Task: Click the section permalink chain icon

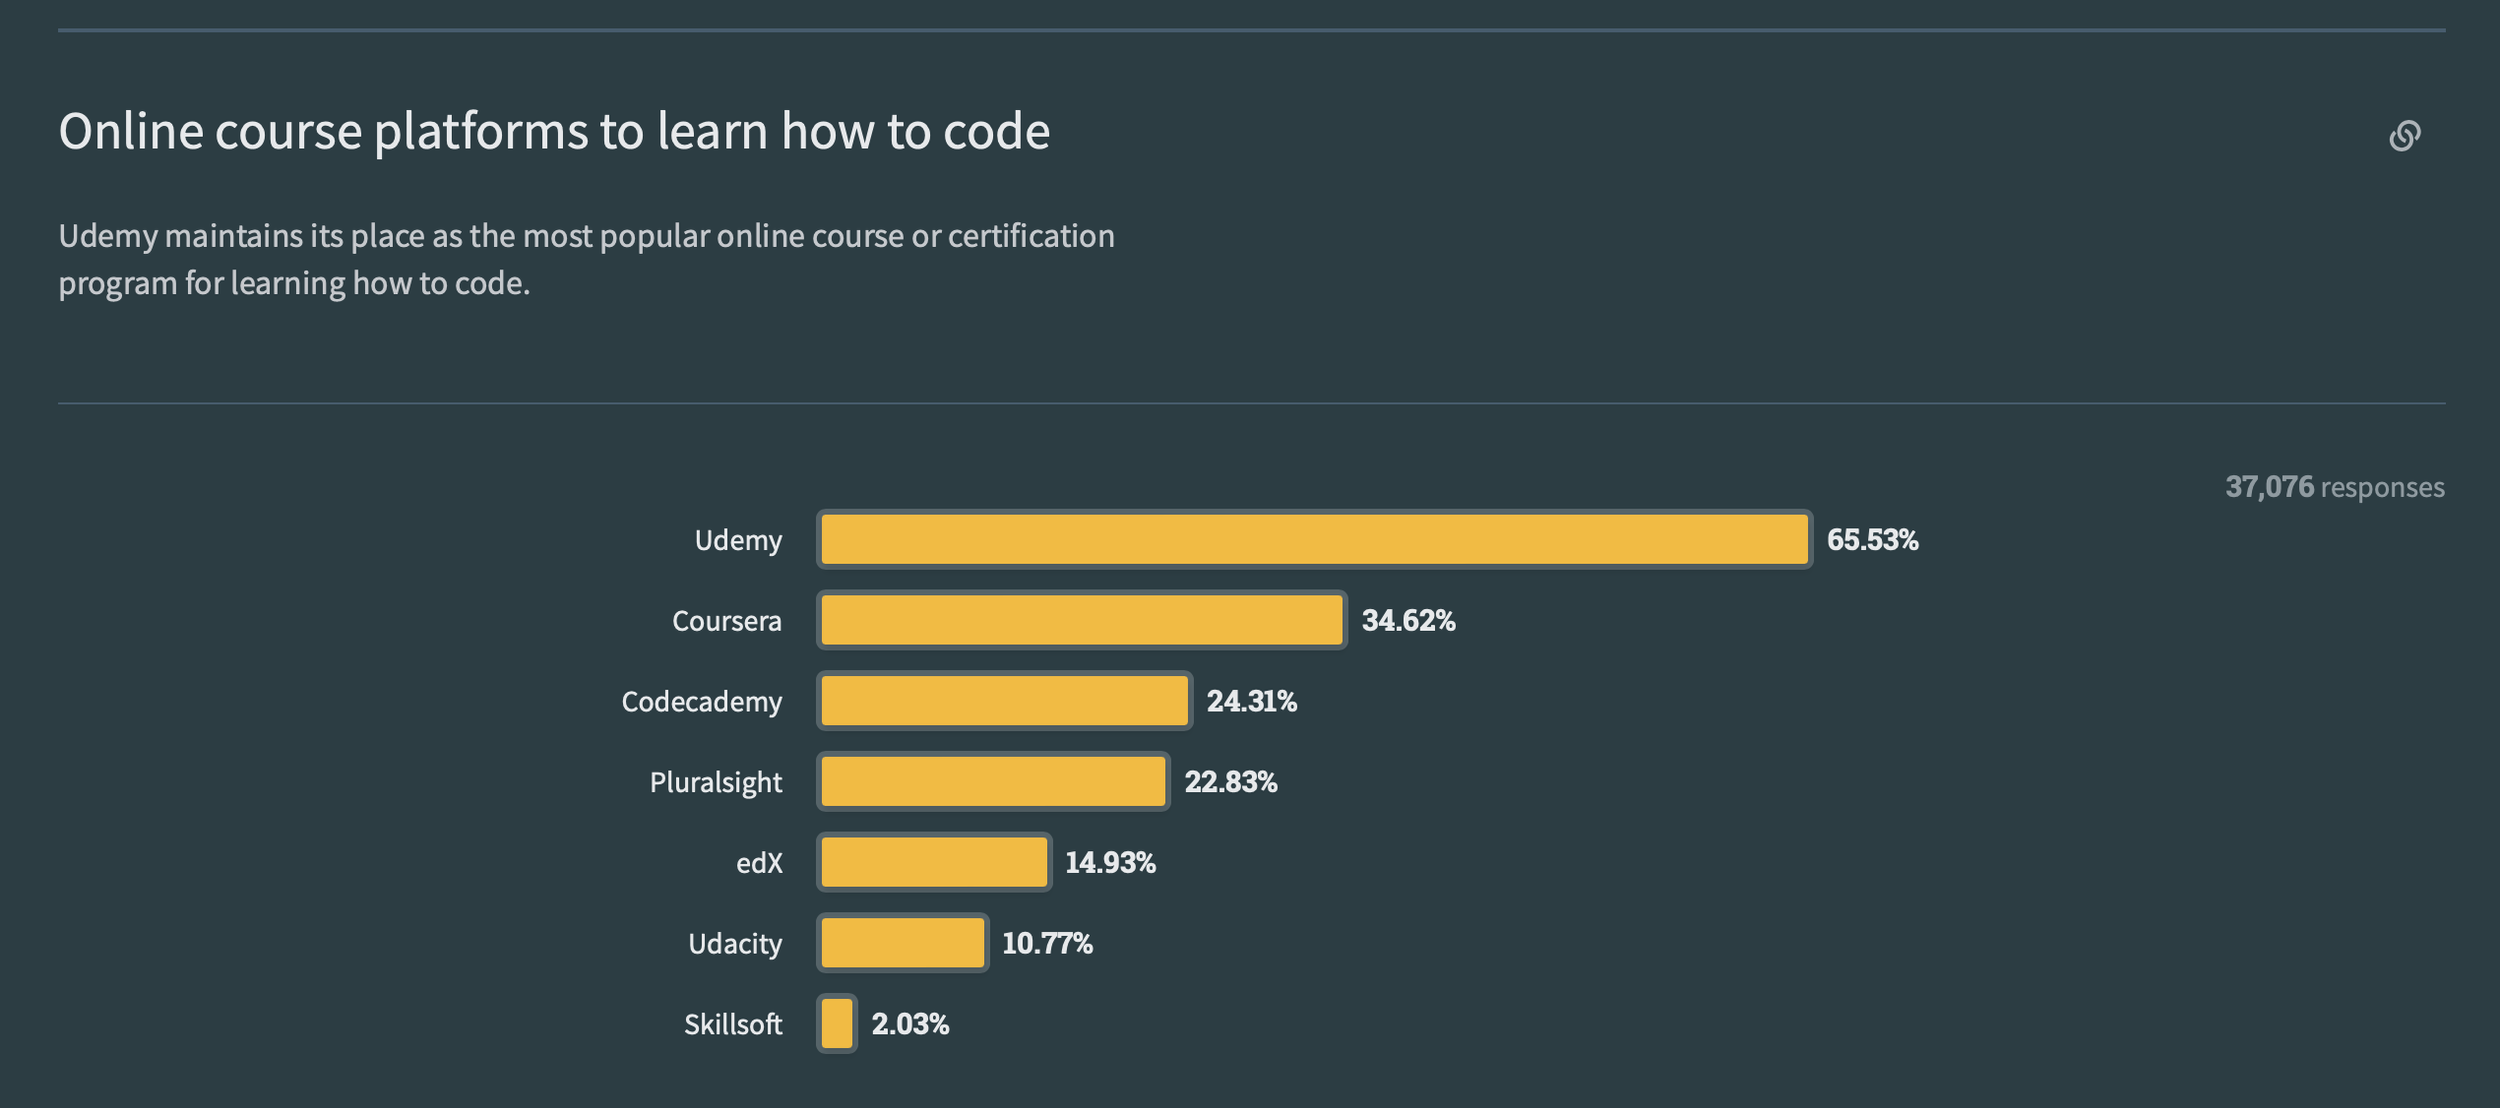Action: pyautogui.click(x=2404, y=136)
